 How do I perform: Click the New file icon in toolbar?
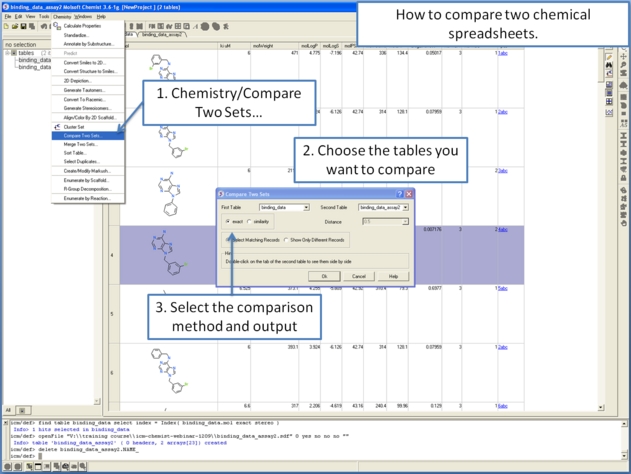click(x=5, y=26)
